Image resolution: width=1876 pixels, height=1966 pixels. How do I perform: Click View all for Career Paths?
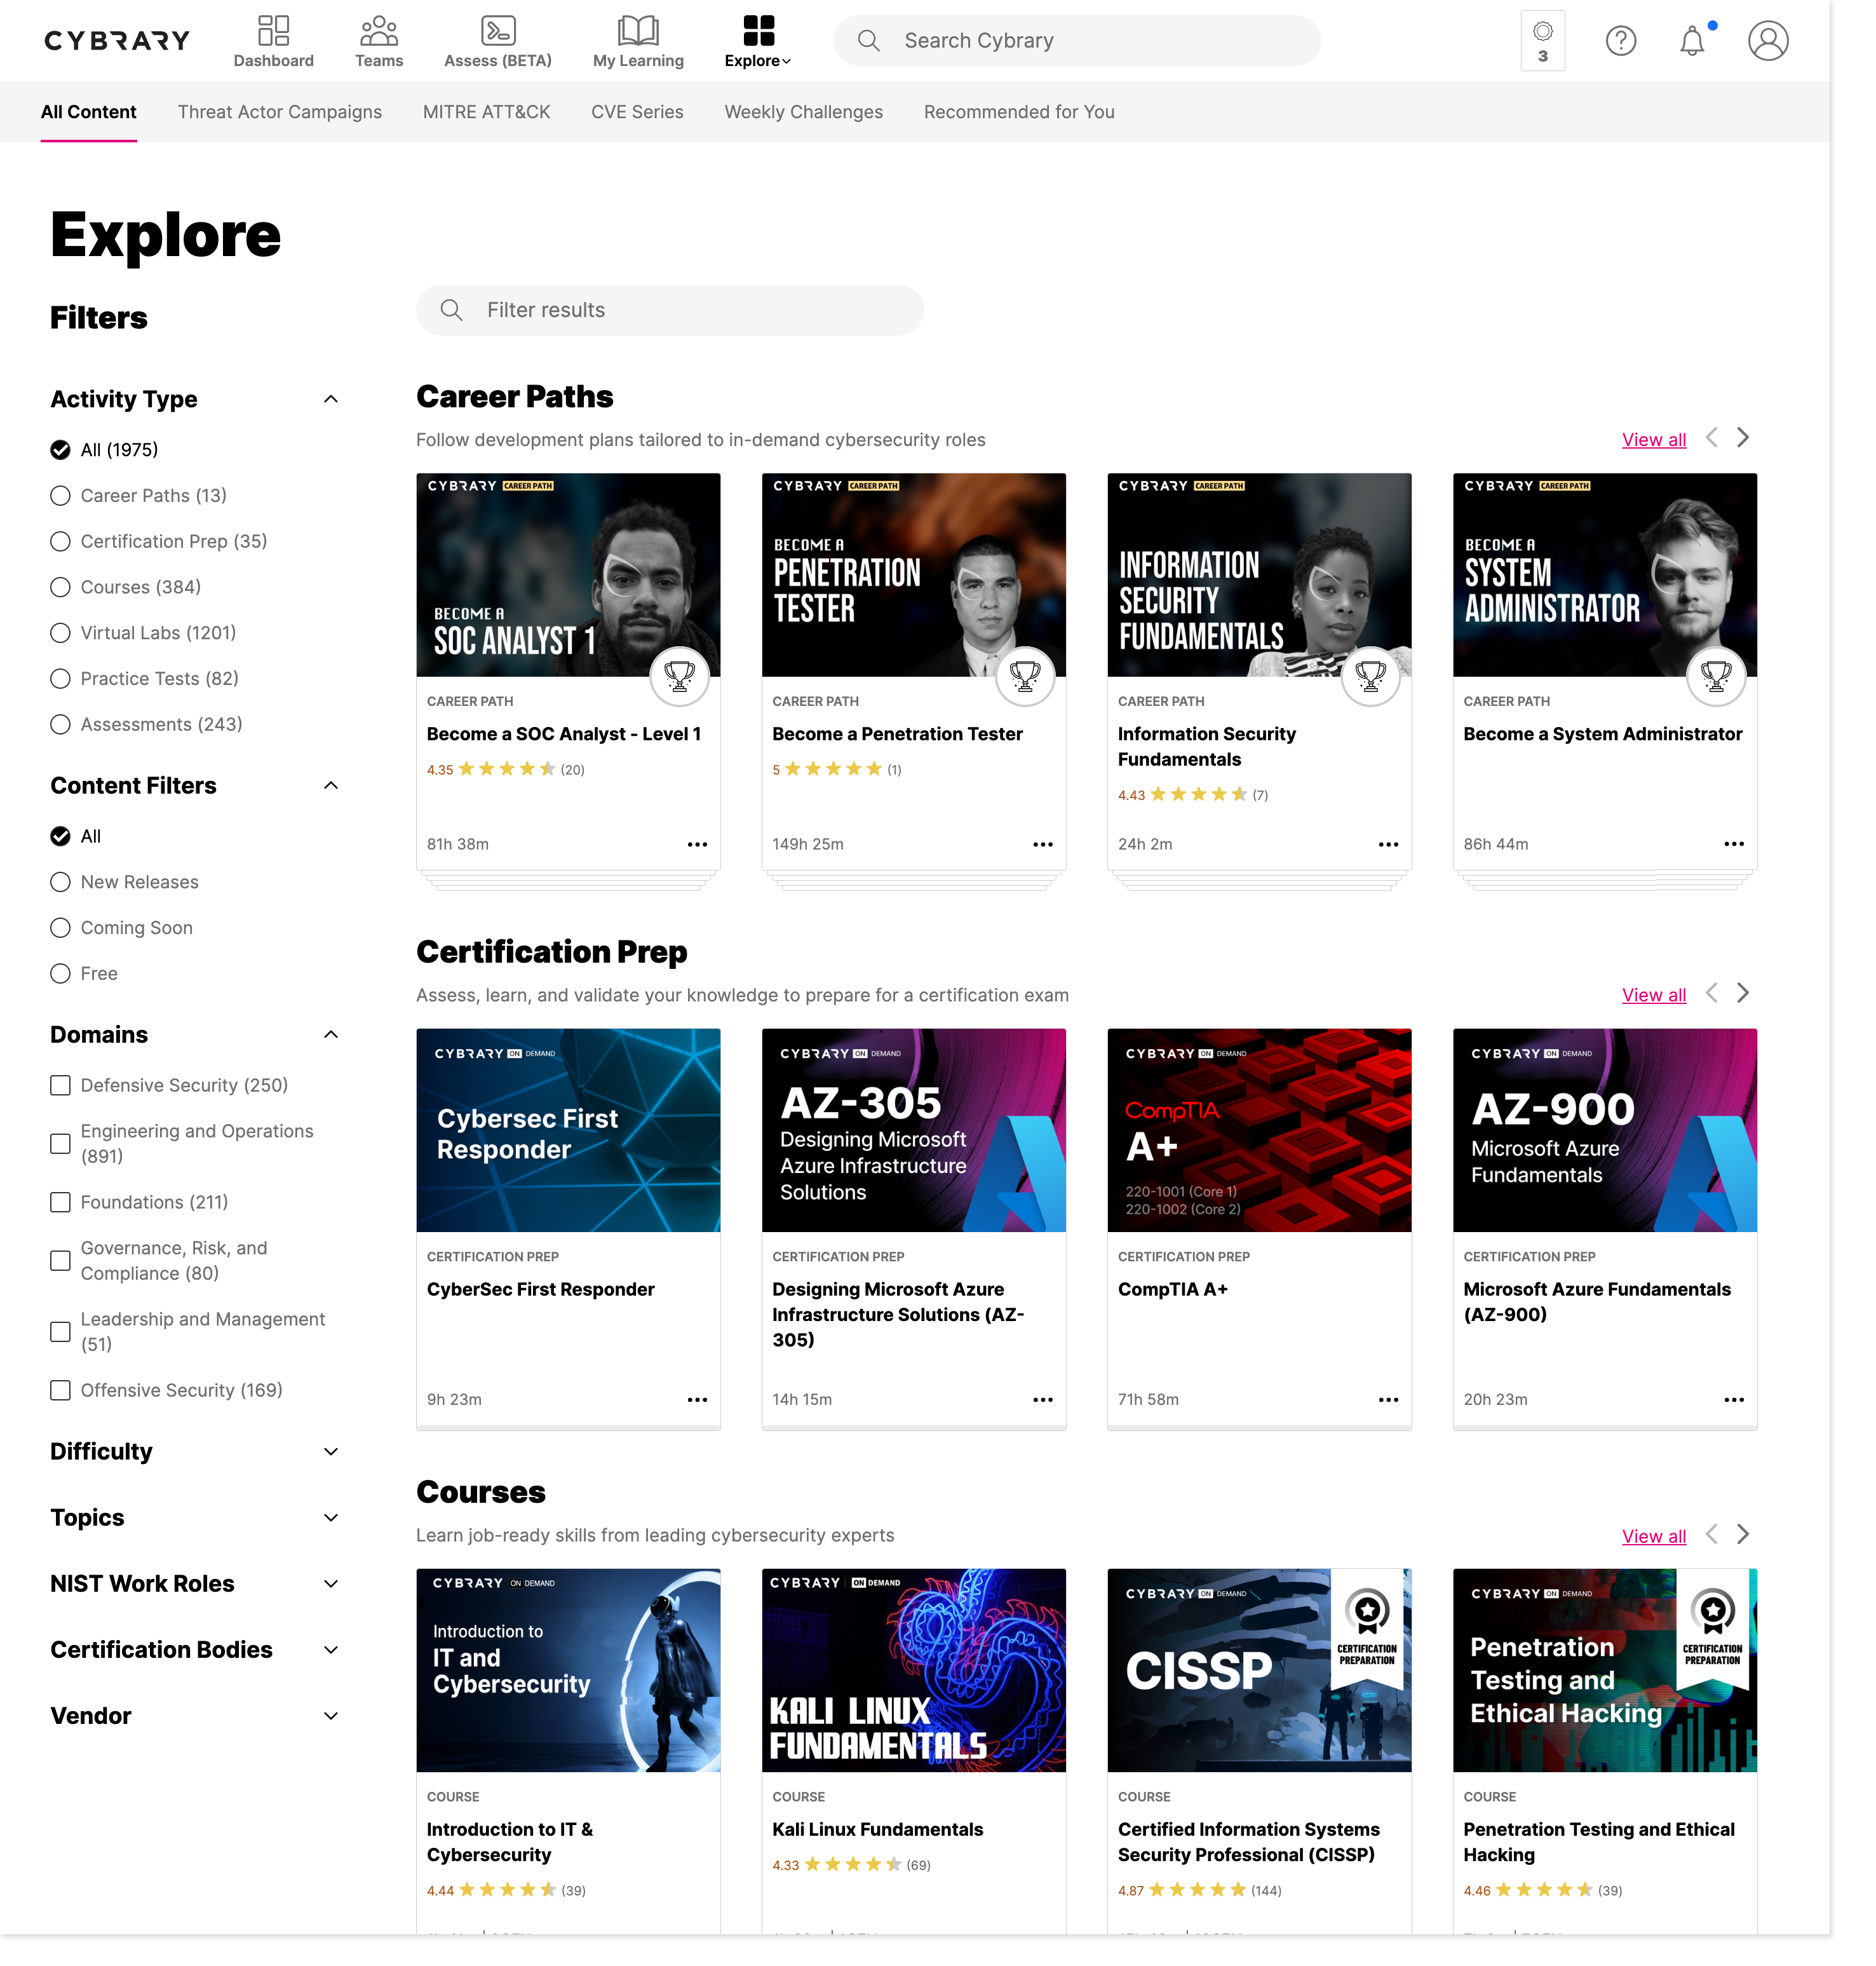coord(1653,440)
